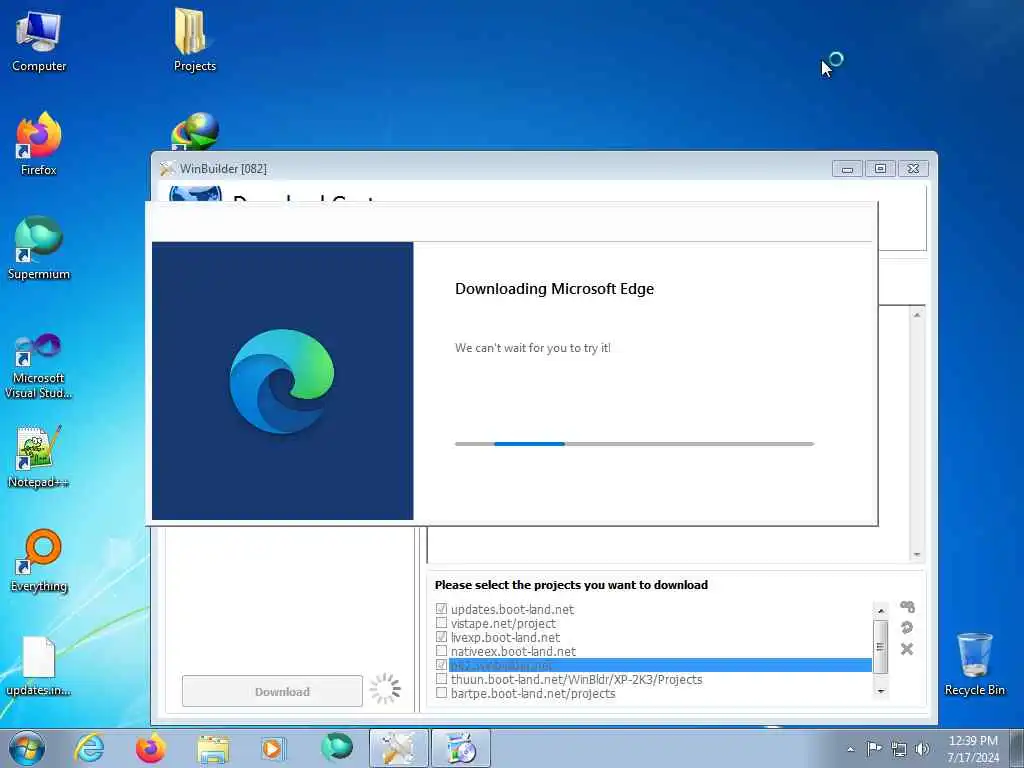Click the Firefox taskbar icon

click(151, 748)
